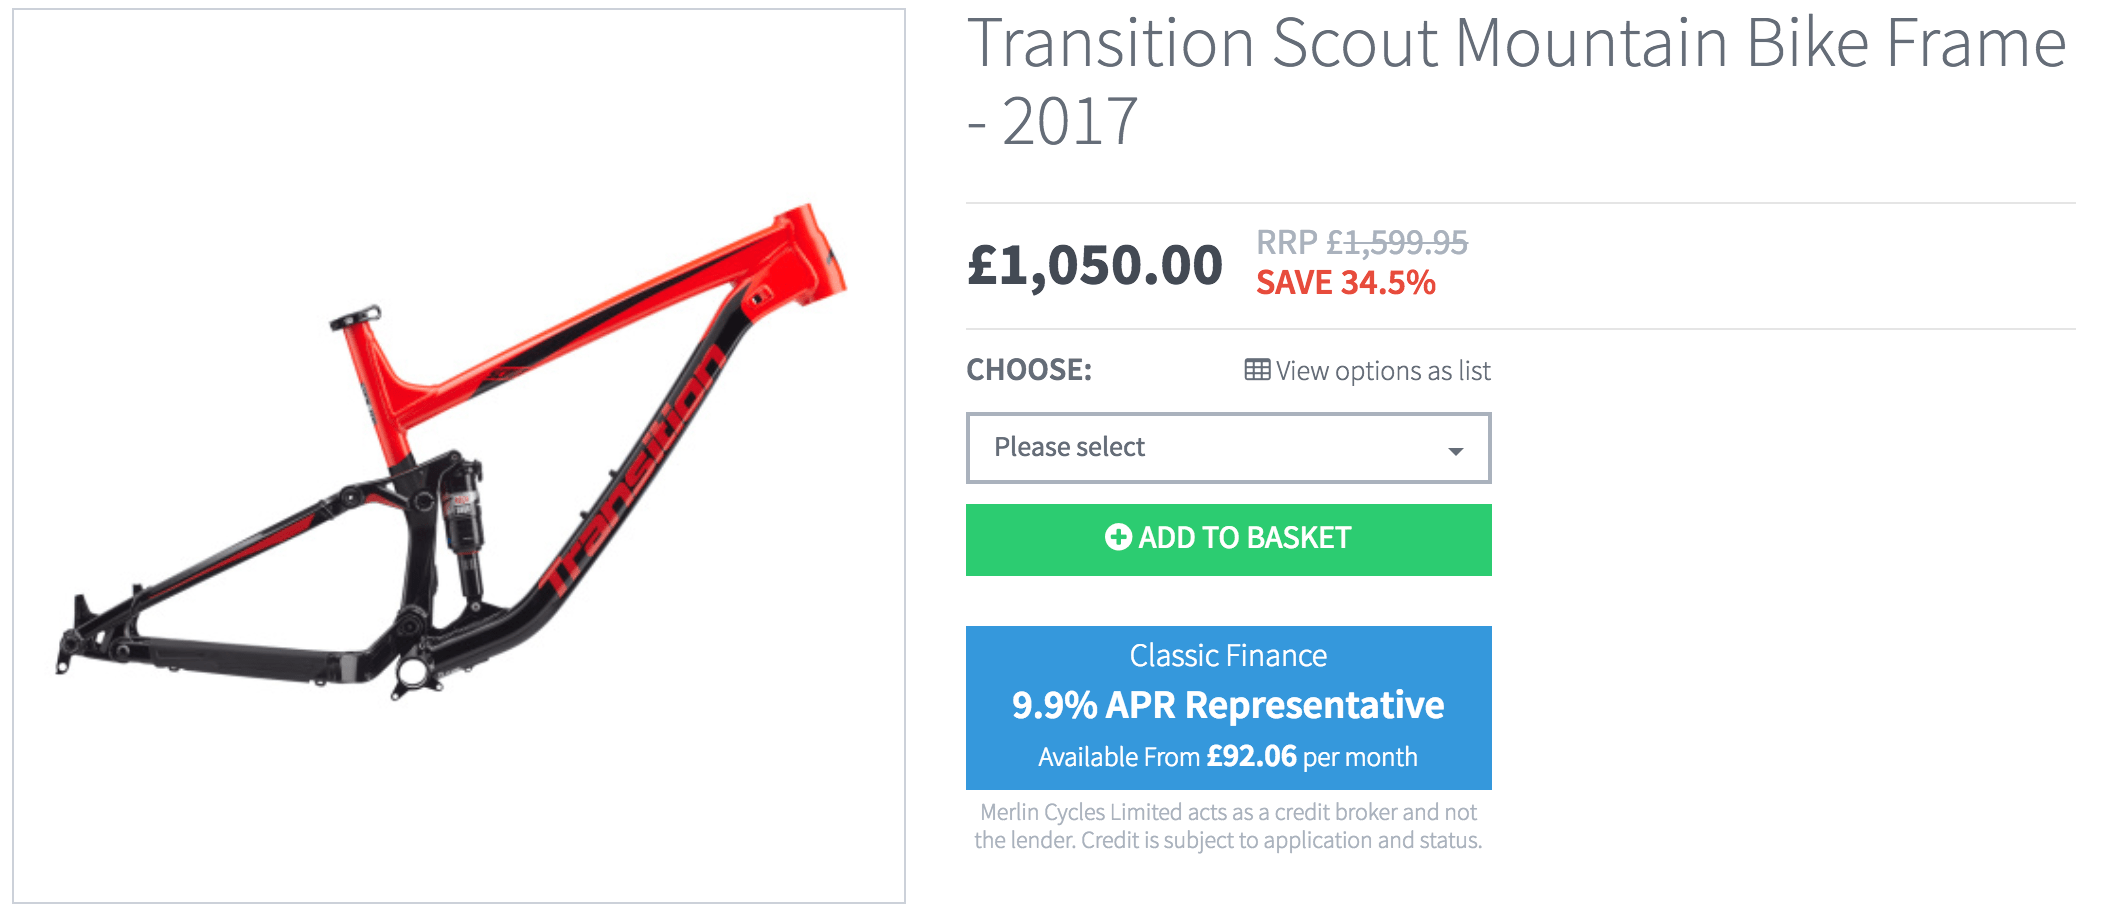Image resolution: width=2108 pixels, height=924 pixels.
Task: Click the grid icon beside View options
Action: pyautogui.click(x=1257, y=370)
